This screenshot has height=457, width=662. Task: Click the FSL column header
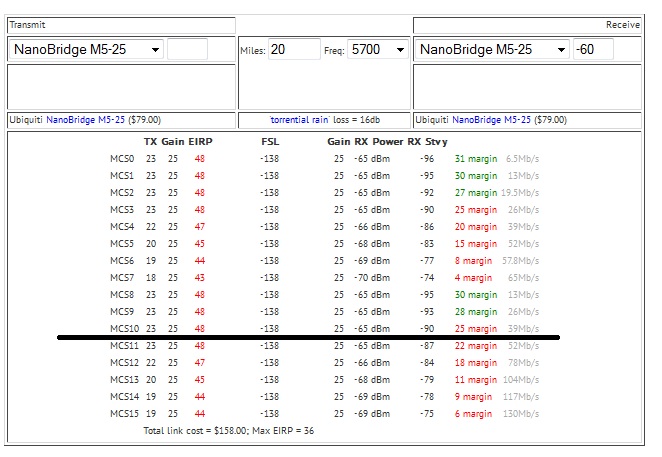tap(270, 142)
